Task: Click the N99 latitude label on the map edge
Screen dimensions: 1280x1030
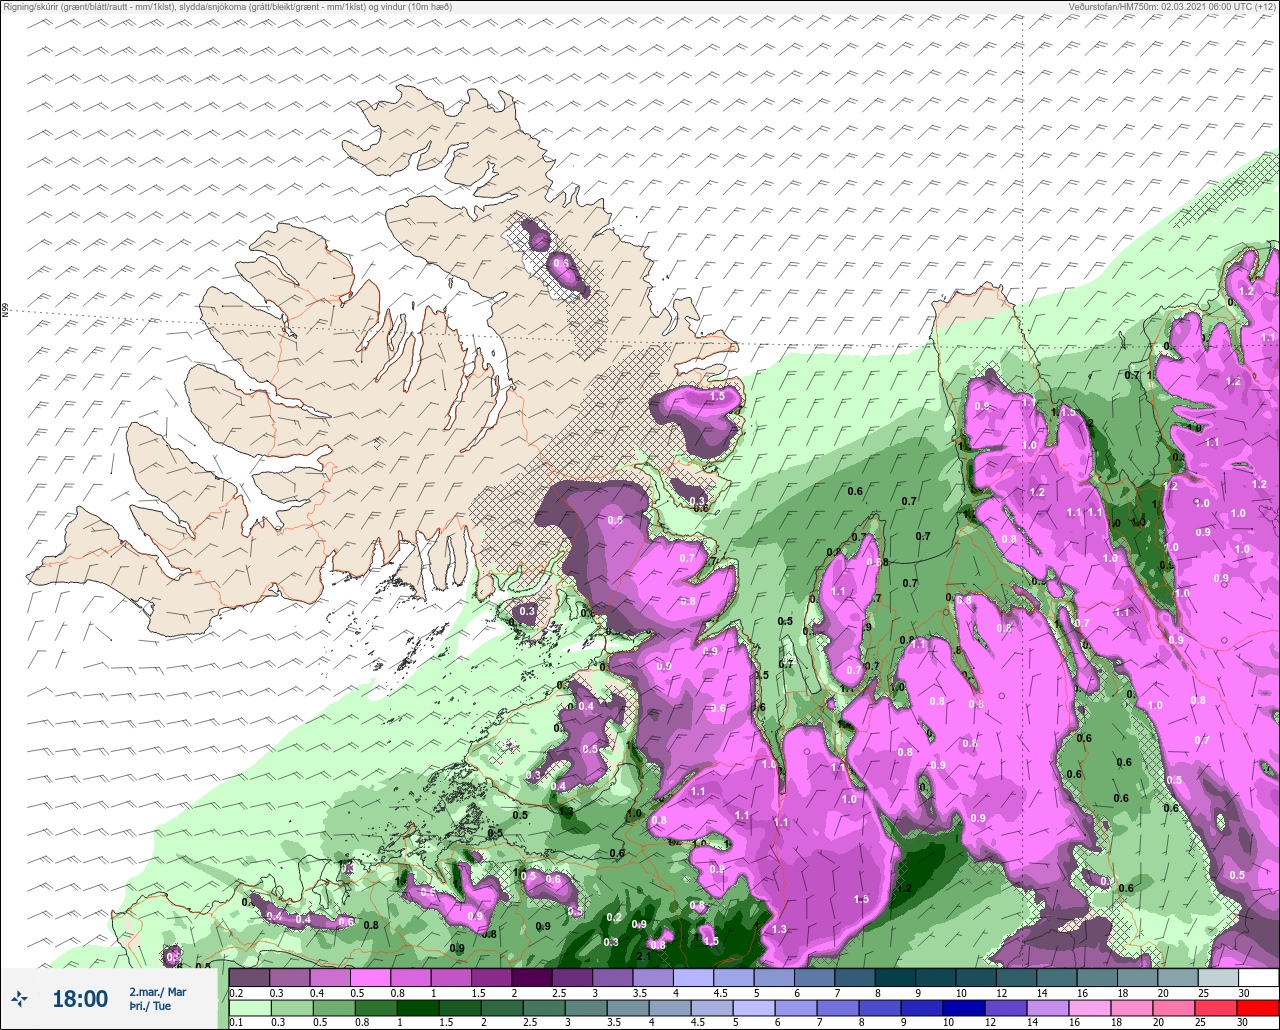Action: pos(5,311)
